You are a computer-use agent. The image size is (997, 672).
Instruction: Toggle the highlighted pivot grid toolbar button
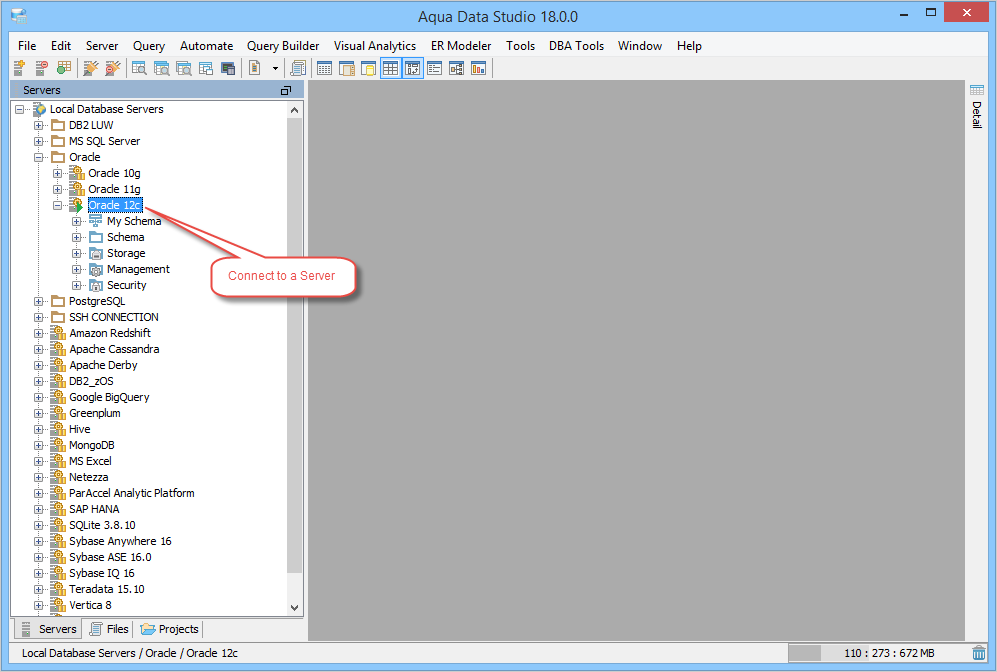(x=413, y=68)
